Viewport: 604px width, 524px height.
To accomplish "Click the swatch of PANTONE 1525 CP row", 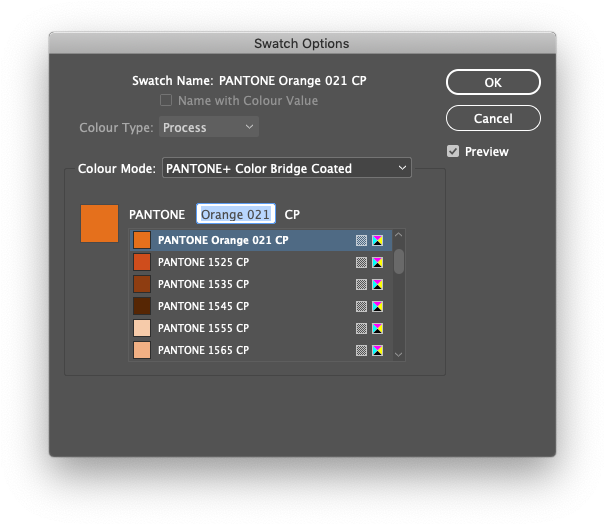I will pyautogui.click(x=142, y=262).
